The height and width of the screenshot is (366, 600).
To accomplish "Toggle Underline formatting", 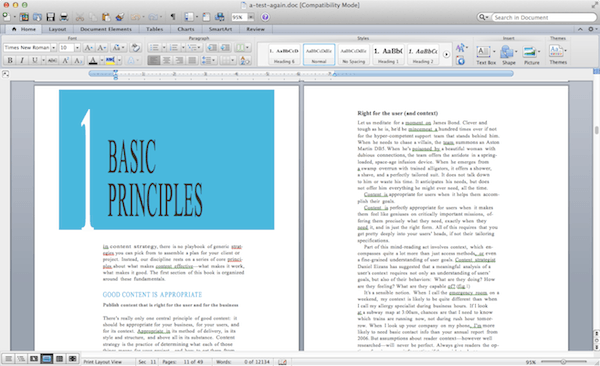I will pyautogui.click(x=34, y=60).
